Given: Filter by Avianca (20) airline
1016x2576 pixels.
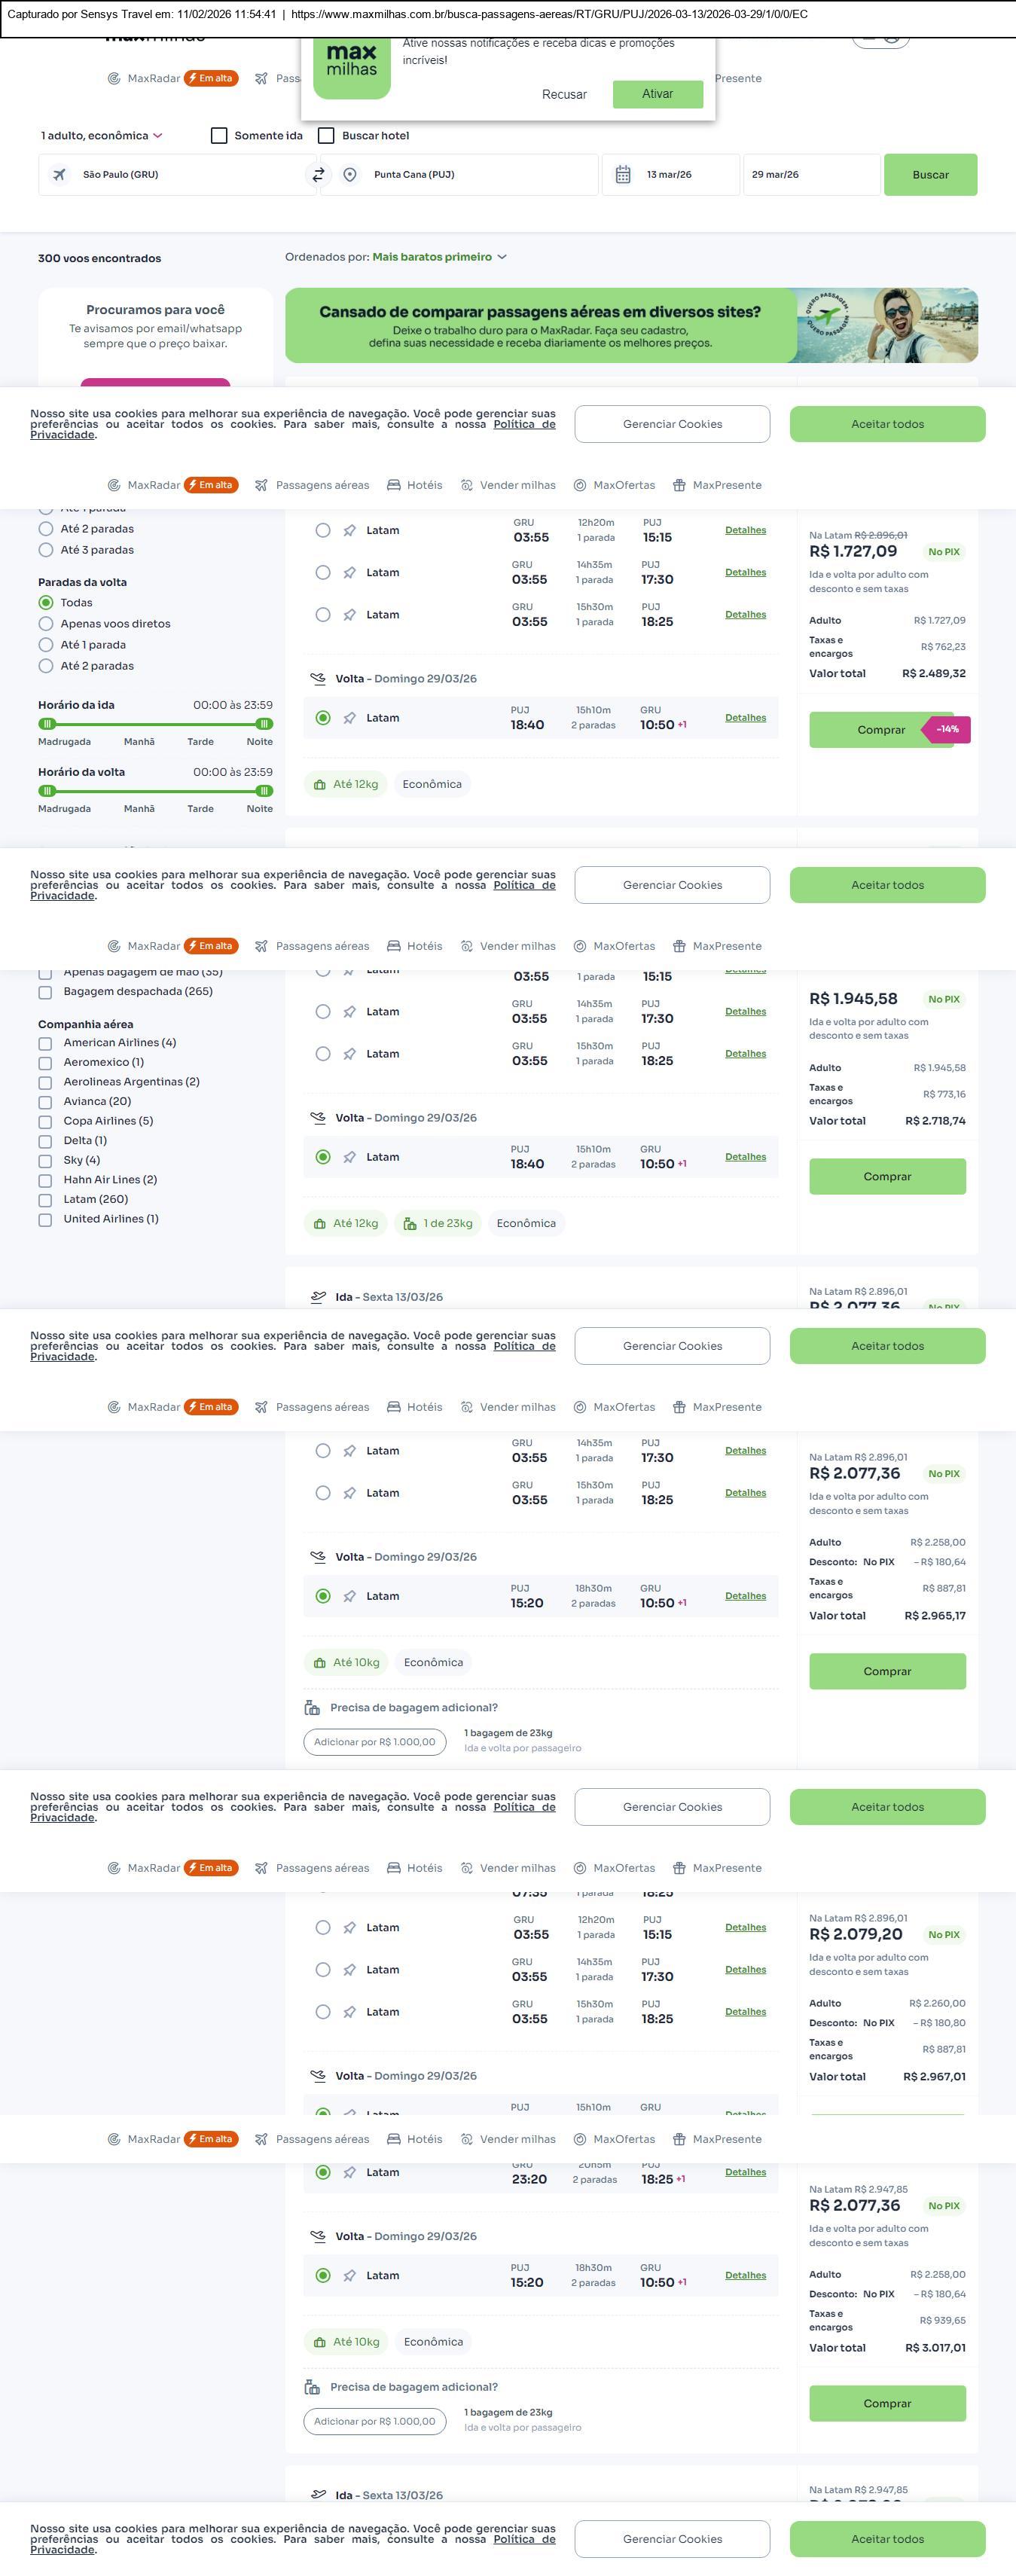Looking at the screenshot, I should tap(45, 1102).
